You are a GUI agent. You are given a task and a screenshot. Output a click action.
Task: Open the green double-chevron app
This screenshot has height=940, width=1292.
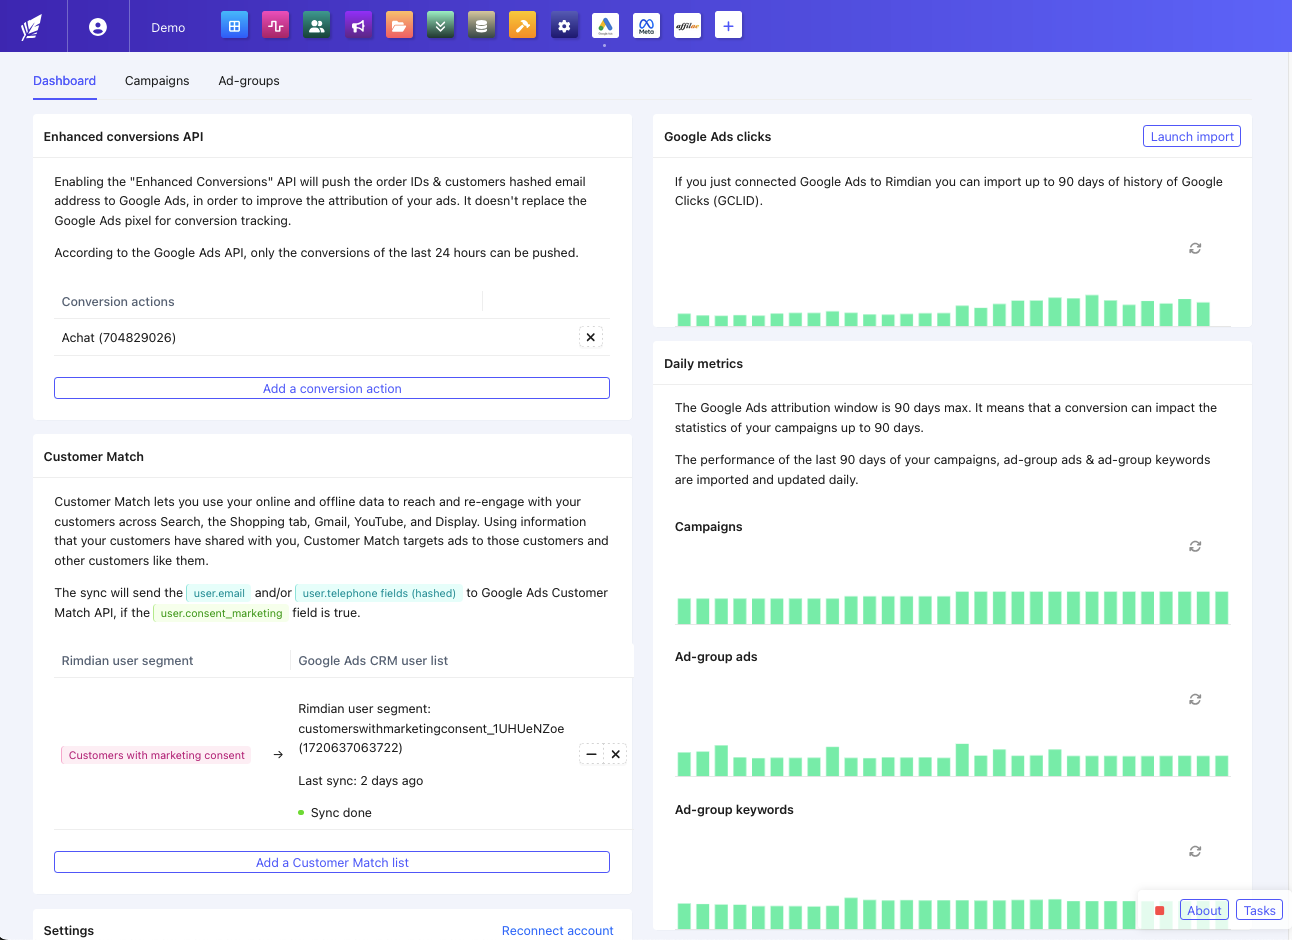[x=440, y=26]
